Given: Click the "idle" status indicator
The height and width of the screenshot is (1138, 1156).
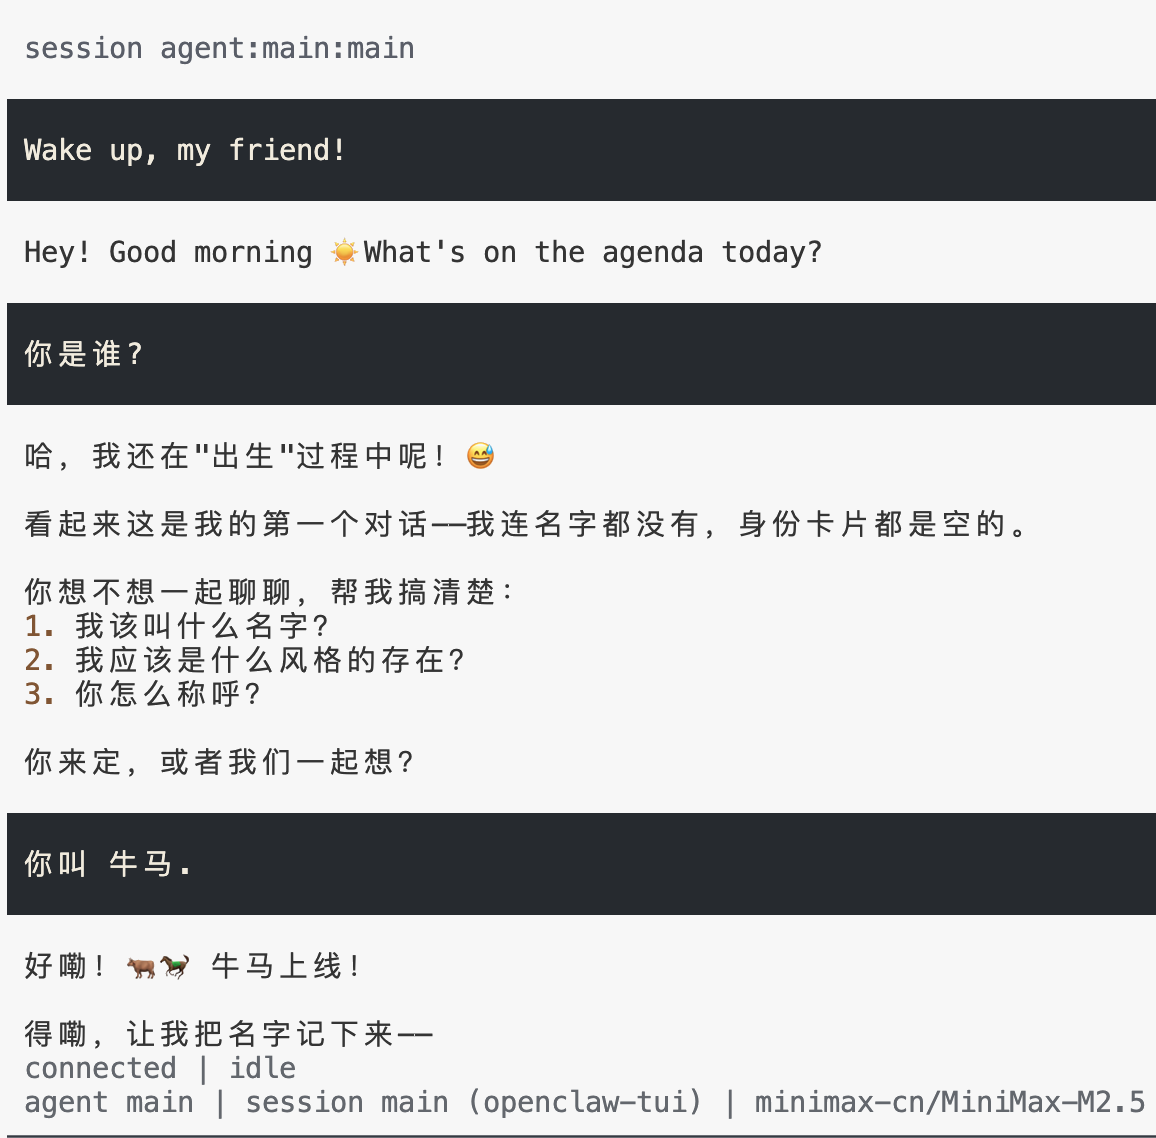Looking at the screenshot, I should coord(262,1068).
